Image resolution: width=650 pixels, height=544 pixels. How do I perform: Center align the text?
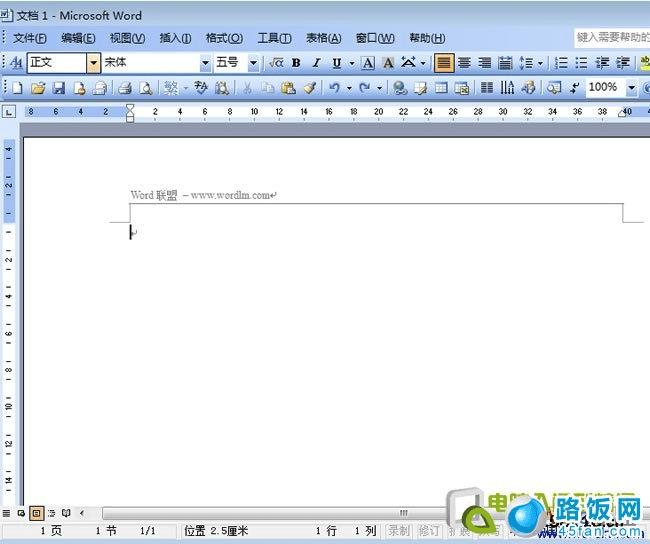tap(464, 63)
